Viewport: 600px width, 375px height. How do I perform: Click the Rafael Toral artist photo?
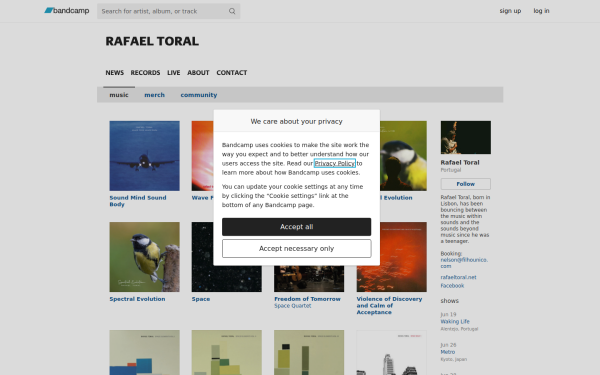(x=465, y=137)
